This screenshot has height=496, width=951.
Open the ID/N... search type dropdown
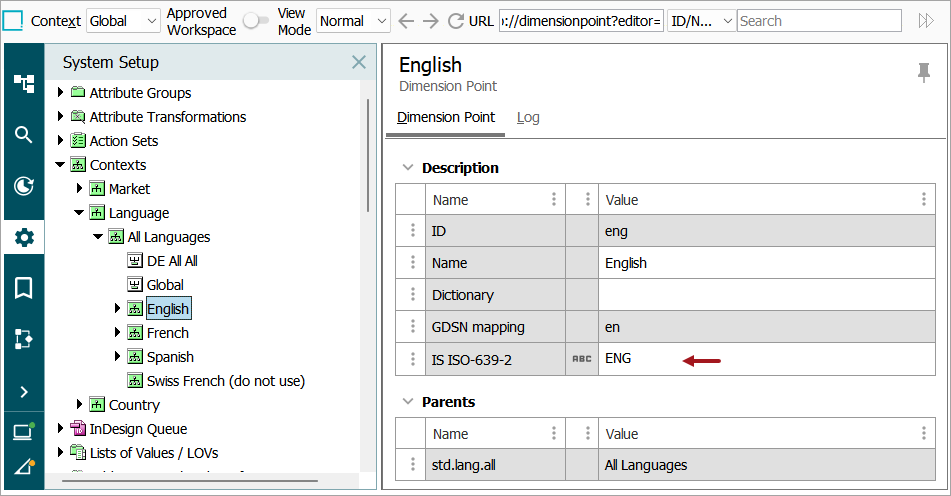click(x=701, y=21)
